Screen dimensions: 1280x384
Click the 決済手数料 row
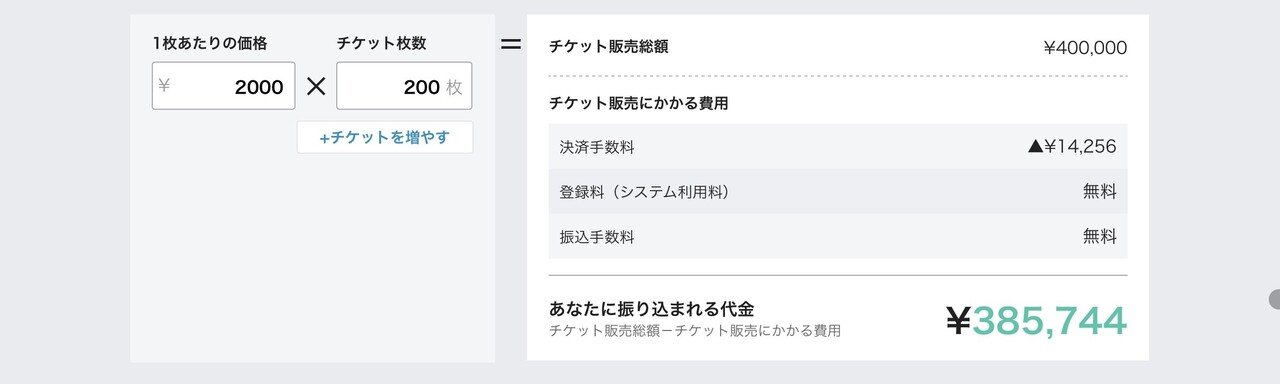click(838, 147)
